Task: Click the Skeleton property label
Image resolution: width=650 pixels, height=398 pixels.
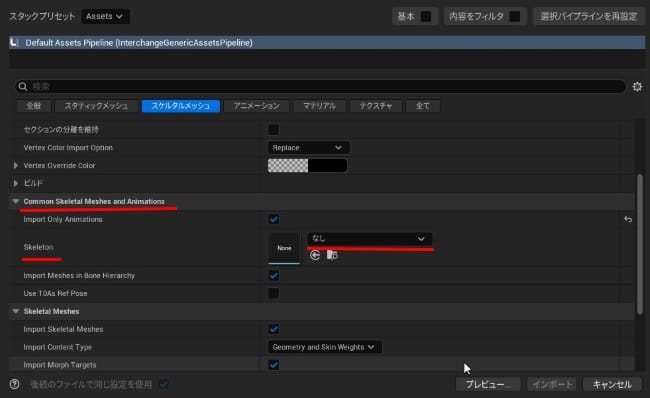Action: click(39, 247)
